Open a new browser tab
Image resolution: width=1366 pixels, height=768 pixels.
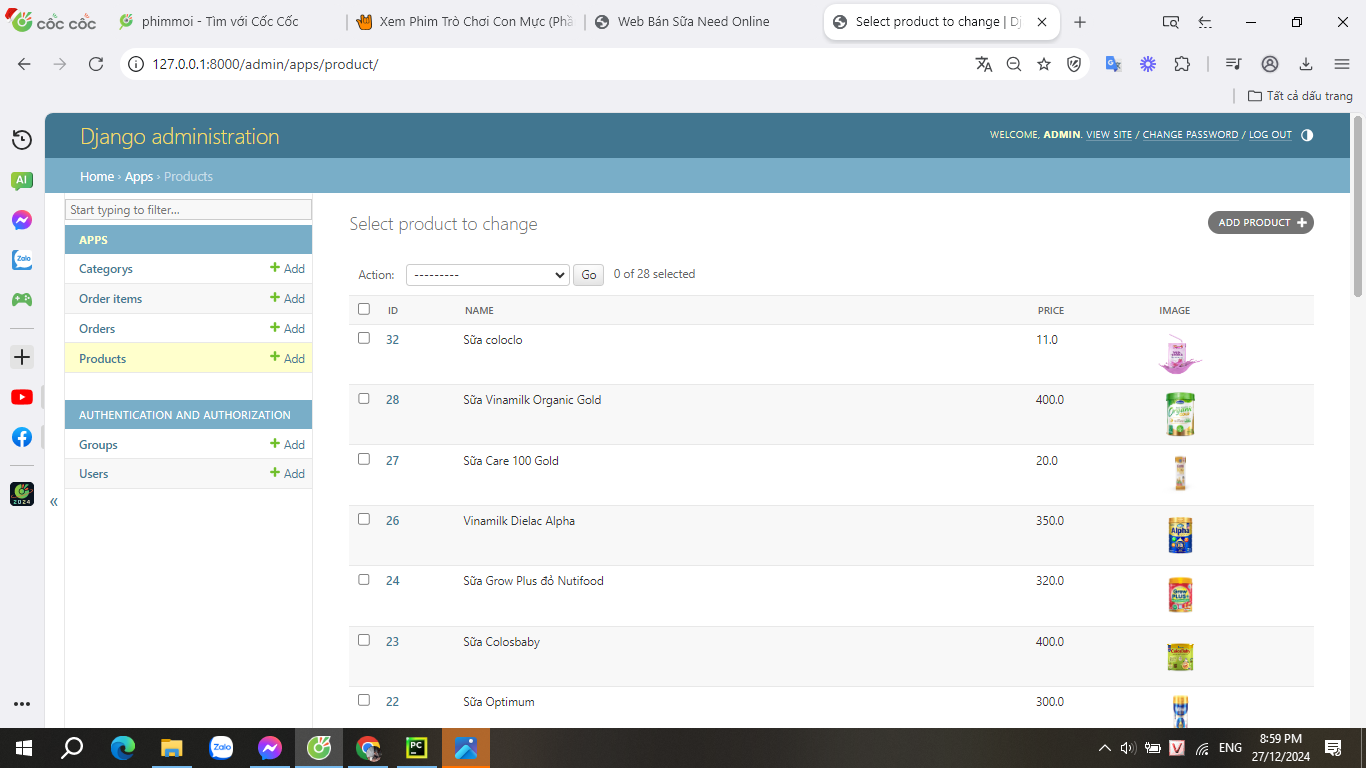tap(1080, 22)
